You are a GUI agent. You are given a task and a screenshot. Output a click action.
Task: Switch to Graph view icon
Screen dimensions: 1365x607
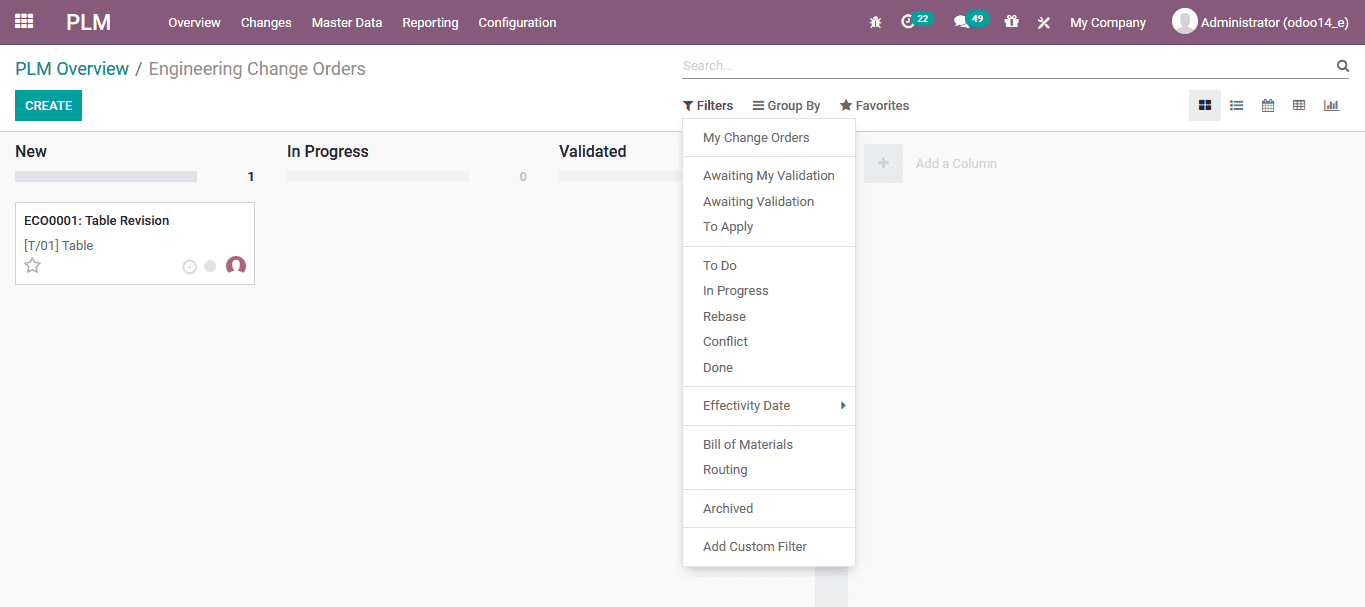click(1331, 105)
